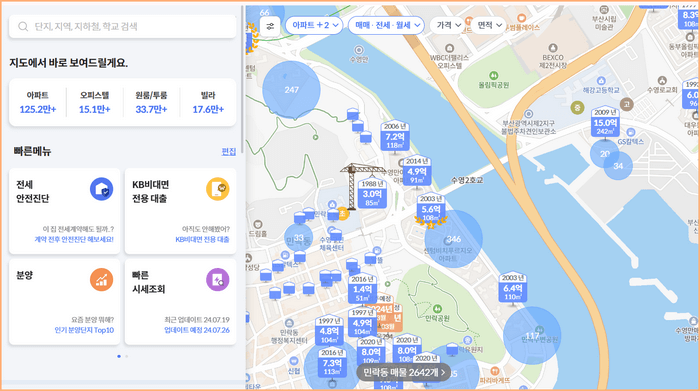
Task: Click the 올림픽공원 park icon
Action: [493, 75]
